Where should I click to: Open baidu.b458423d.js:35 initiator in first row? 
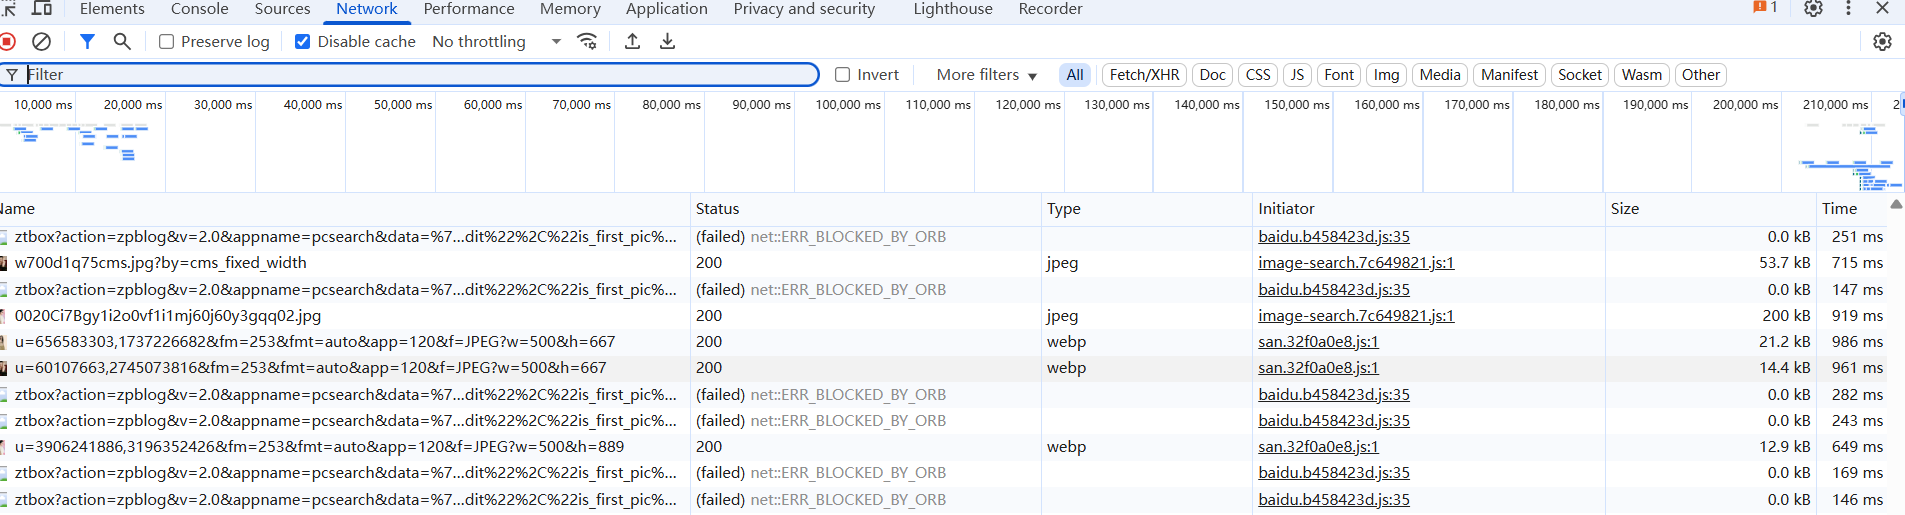[1334, 237]
